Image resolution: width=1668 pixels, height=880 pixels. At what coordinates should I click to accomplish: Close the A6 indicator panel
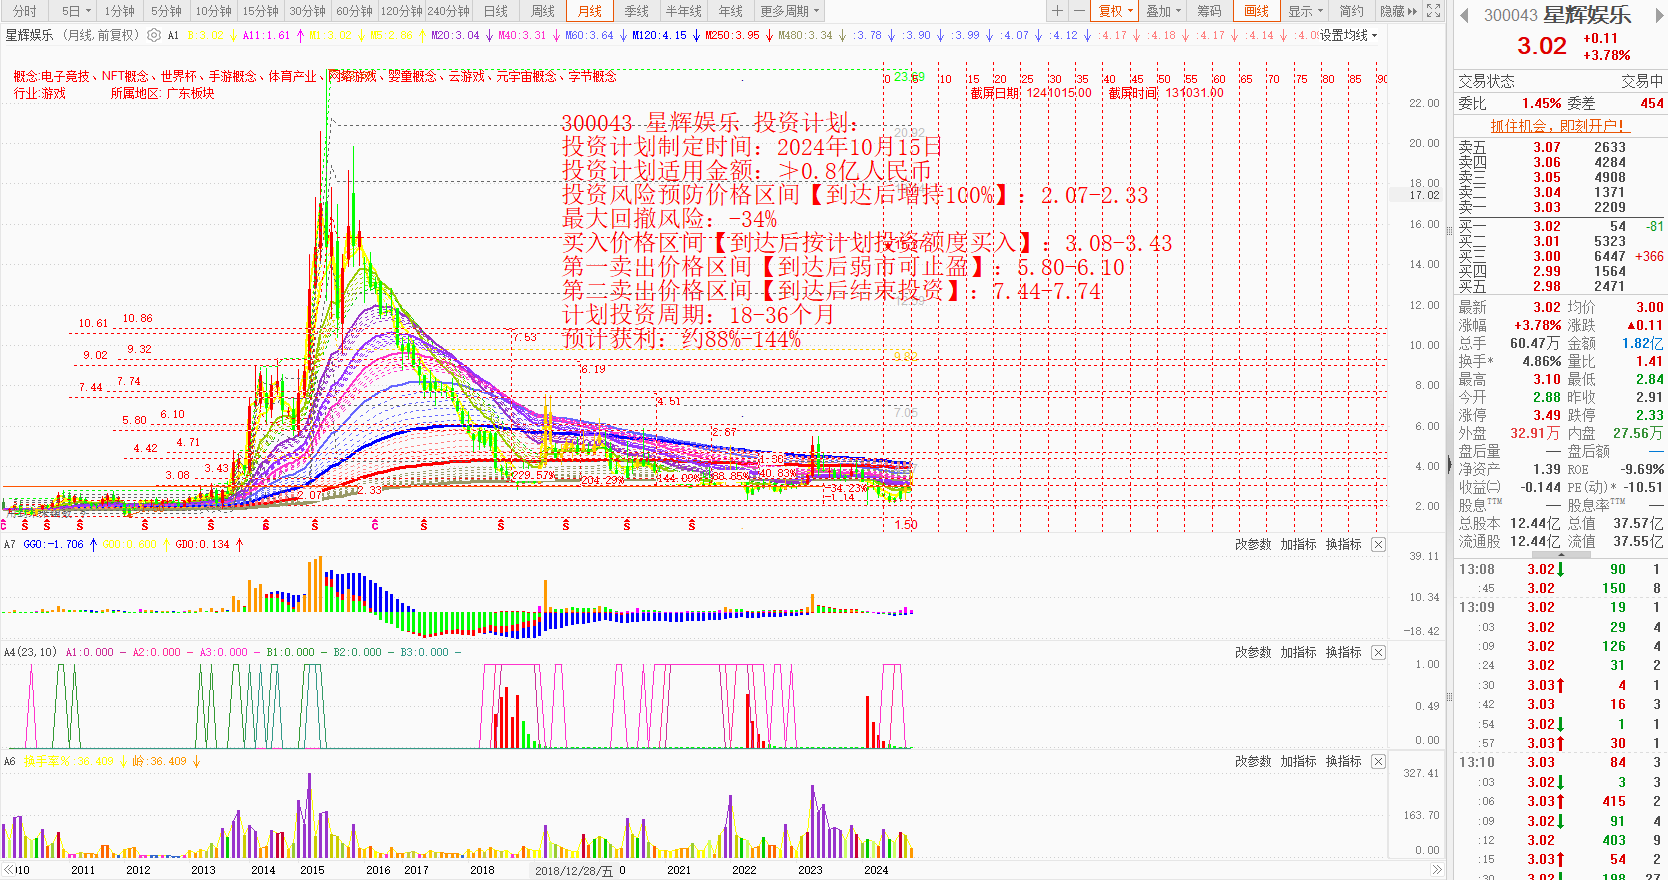(x=1378, y=761)
